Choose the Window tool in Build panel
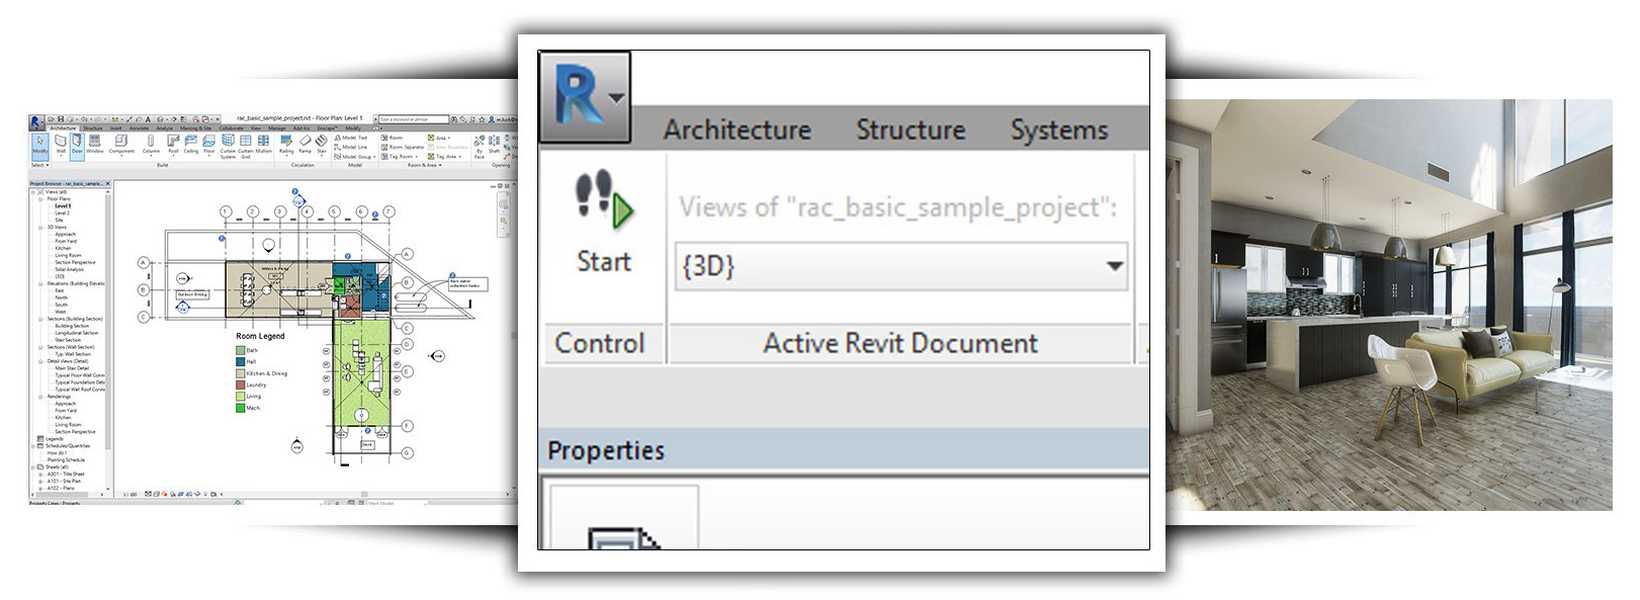1640x600 pixels. 95,142
